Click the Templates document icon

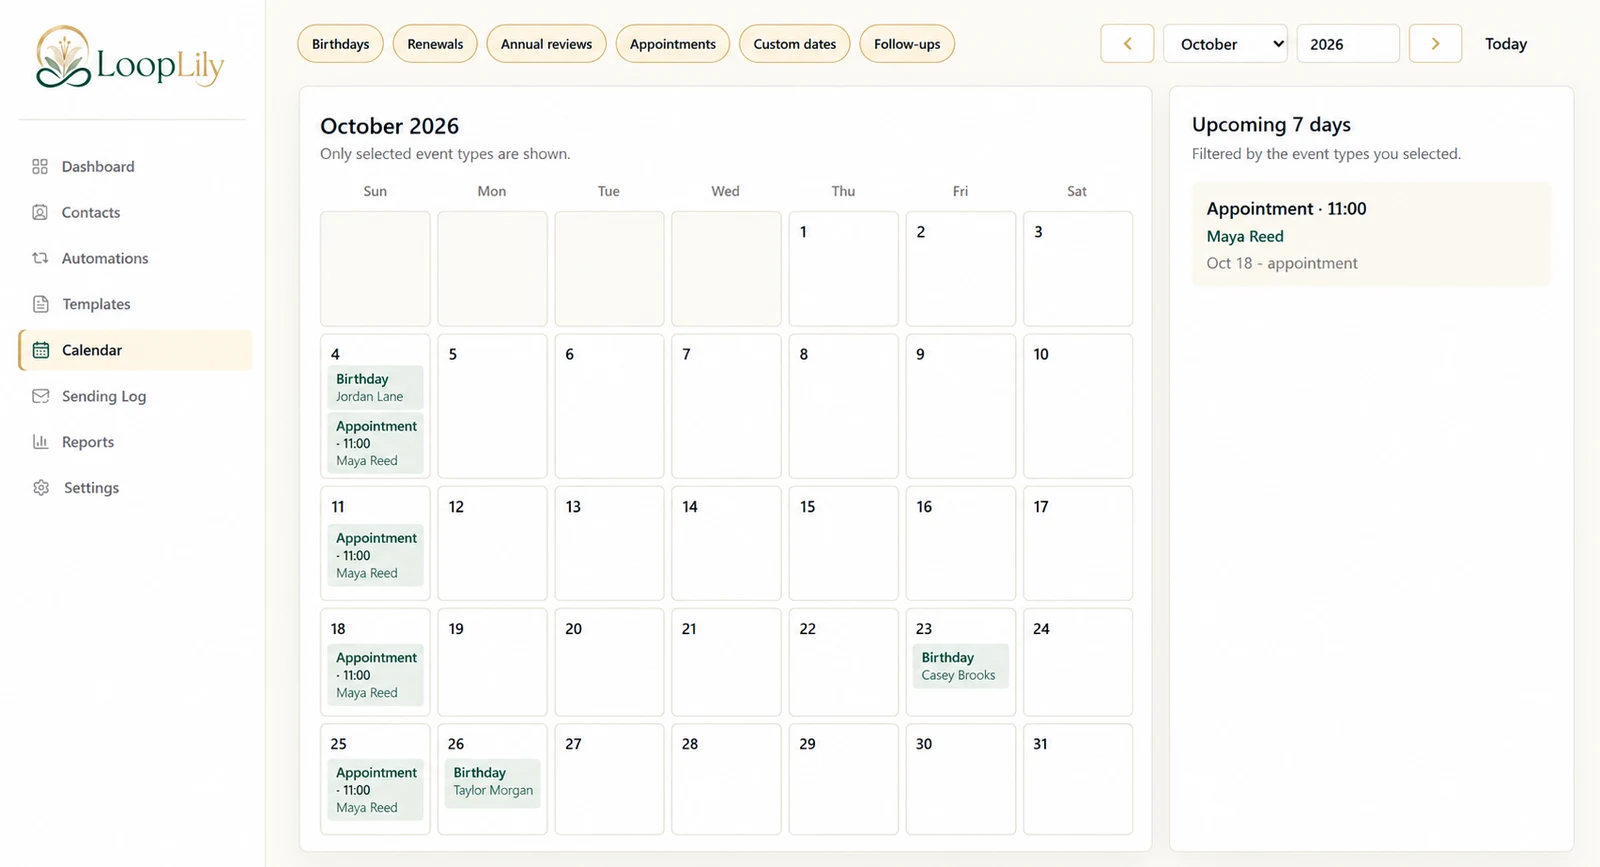[40, 304]
